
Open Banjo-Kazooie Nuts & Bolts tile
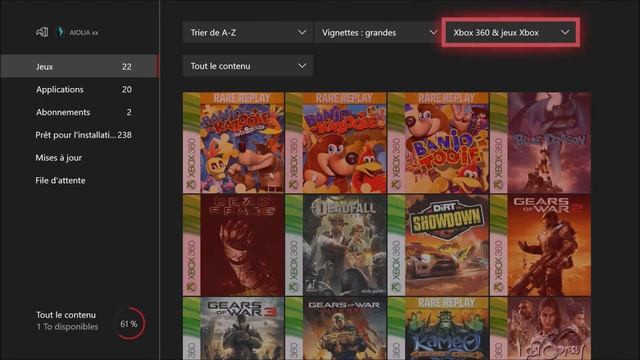click(233, 142)
